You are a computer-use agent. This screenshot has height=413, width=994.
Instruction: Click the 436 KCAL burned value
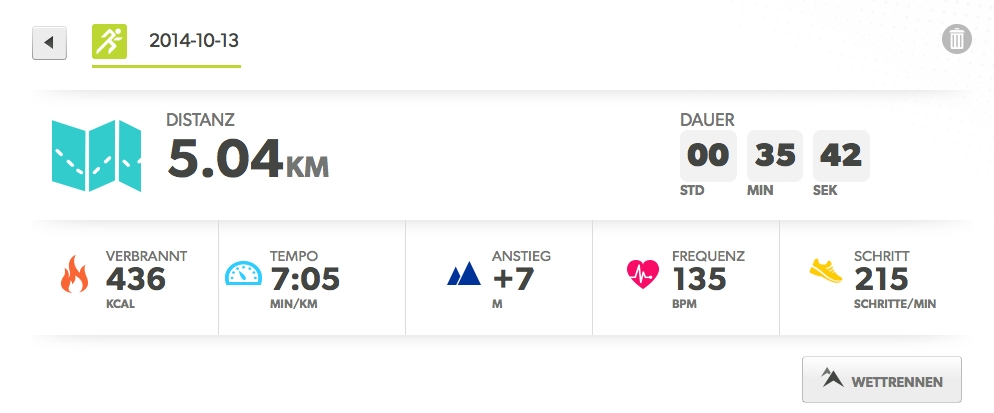click(x=135, y=278)
